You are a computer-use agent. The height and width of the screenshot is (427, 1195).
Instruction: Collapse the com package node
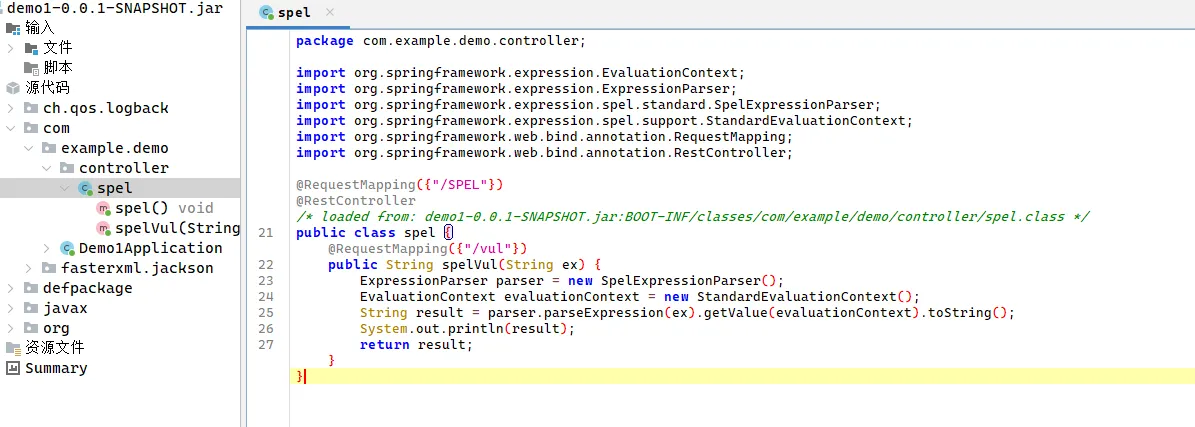[11, 128]
